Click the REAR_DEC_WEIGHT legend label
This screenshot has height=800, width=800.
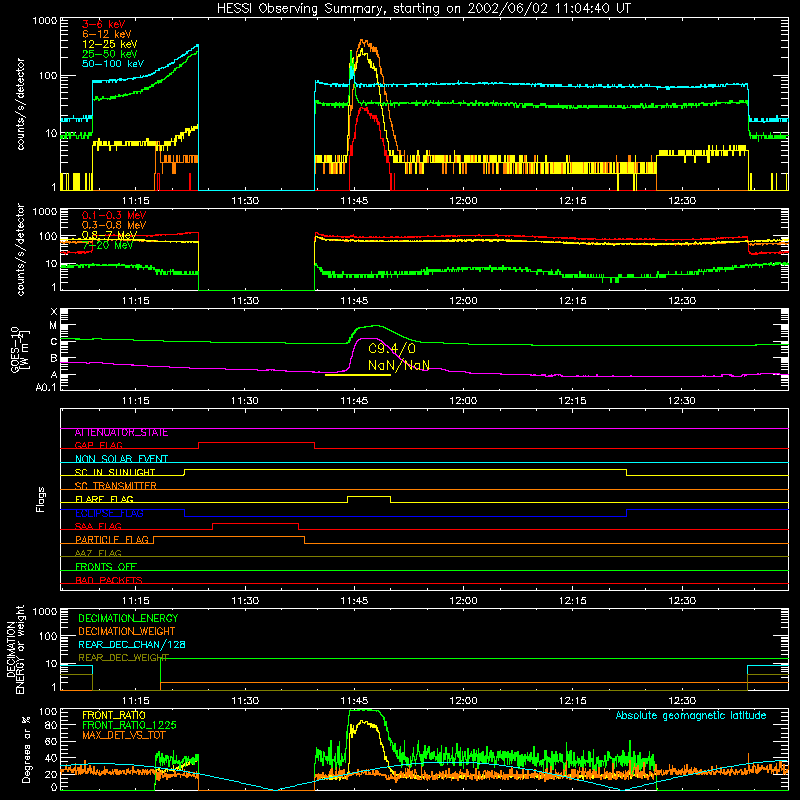[123, 658]
